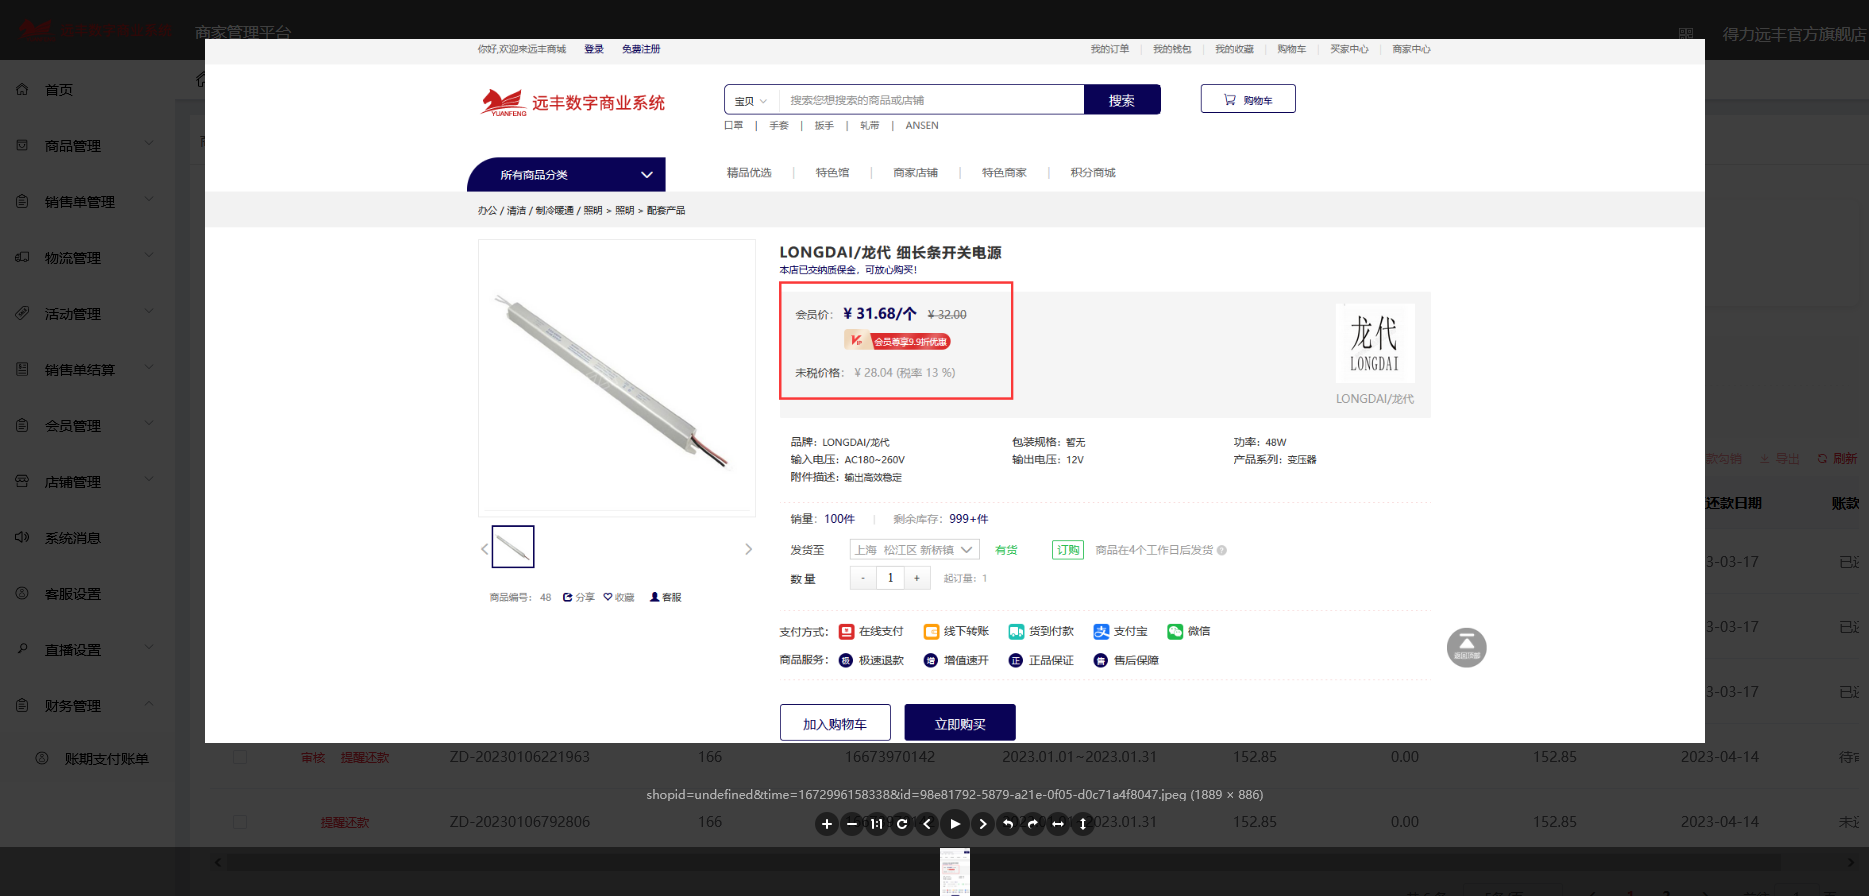Click the image file name title text
The width and height of the screenshot is (1869, 896).
tap(955, 795)
